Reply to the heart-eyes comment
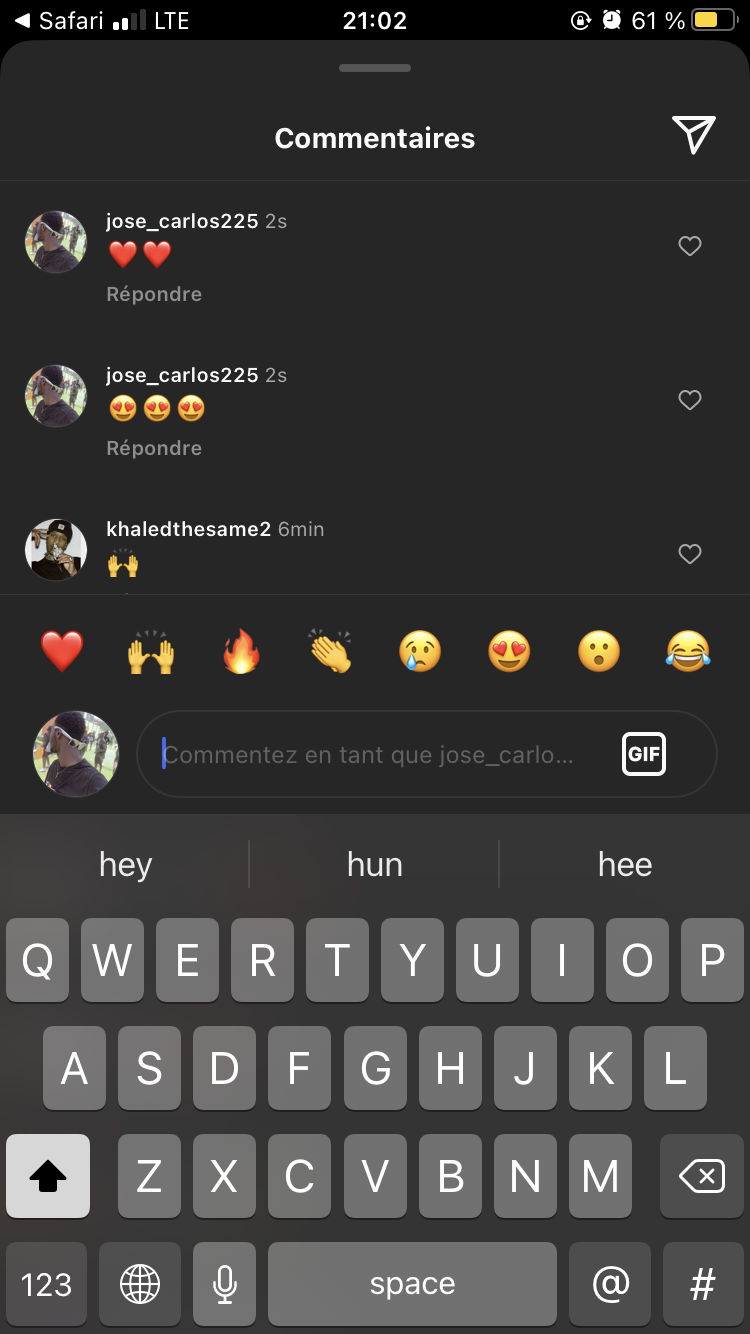 click(x=154, y=448)
